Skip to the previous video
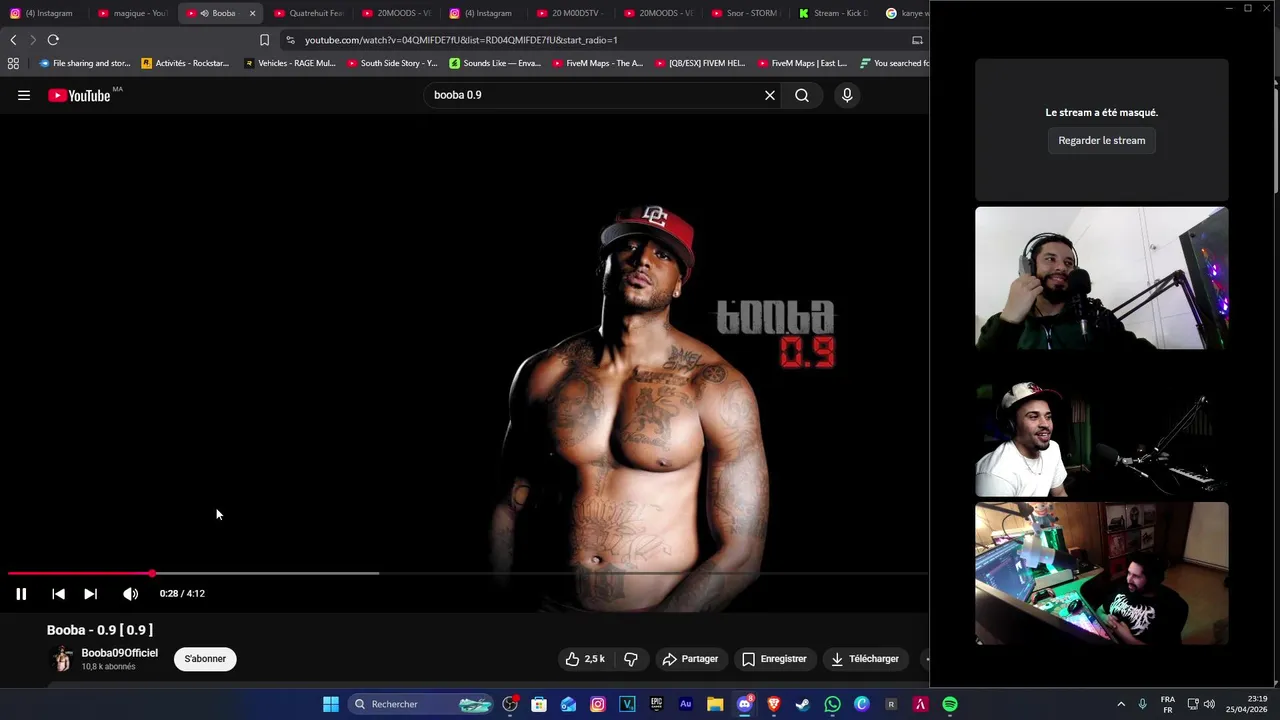Viewport: 1280px width, 720px height. [x=58, y=594]
